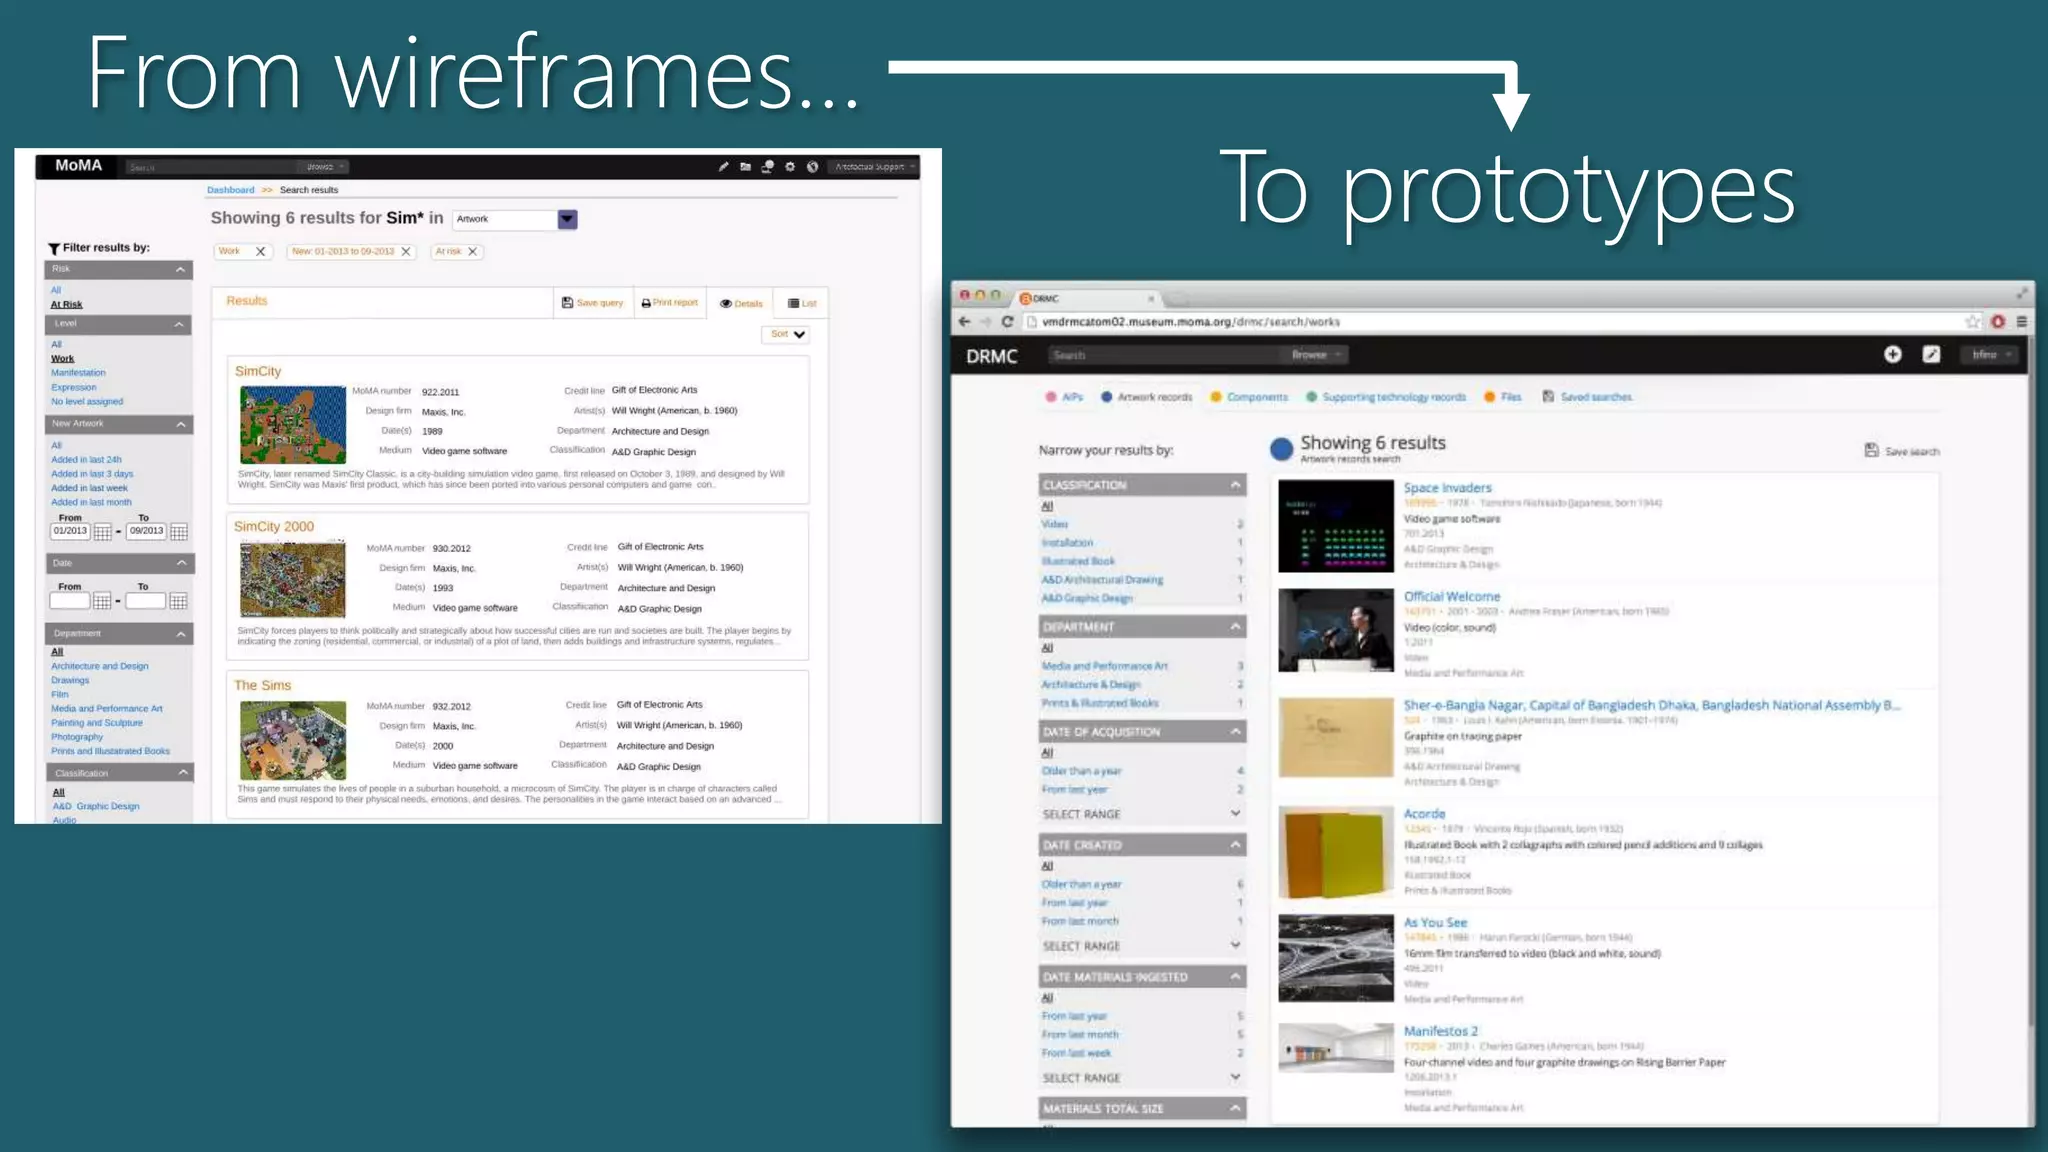Click the globe icon in MoMA header
This screenshot has width=2048, height=1152.
tap(812, 167)
